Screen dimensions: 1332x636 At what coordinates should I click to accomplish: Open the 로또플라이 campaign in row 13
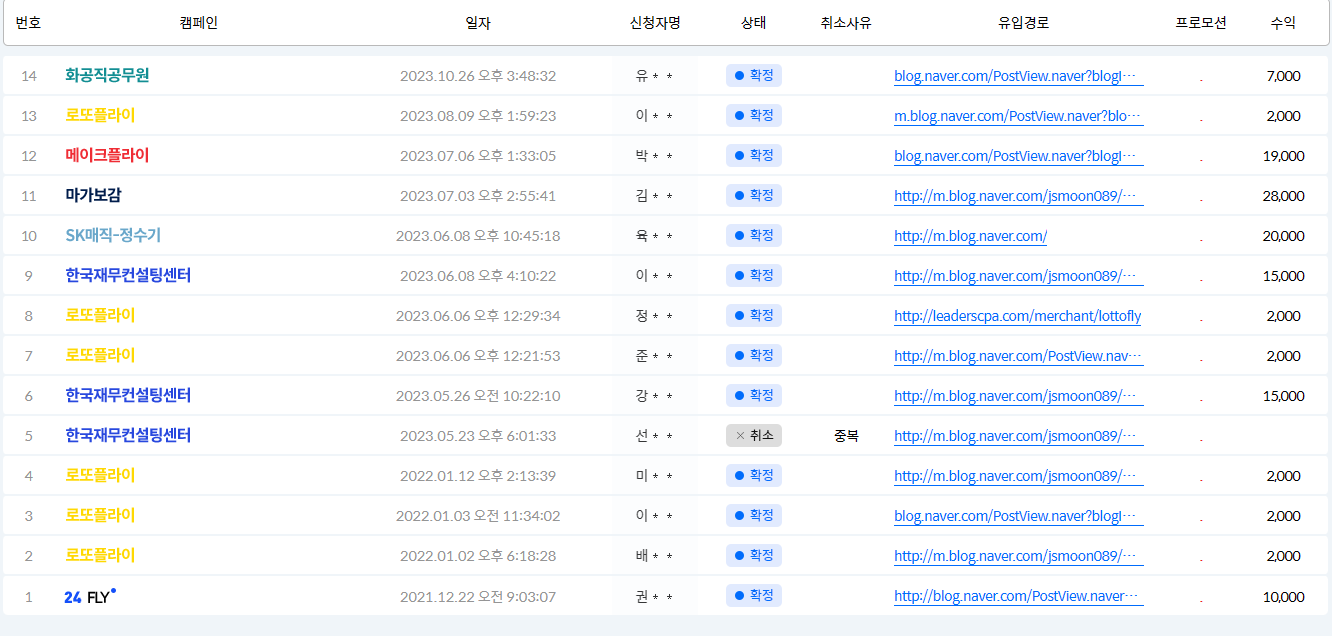pos(100,116)
